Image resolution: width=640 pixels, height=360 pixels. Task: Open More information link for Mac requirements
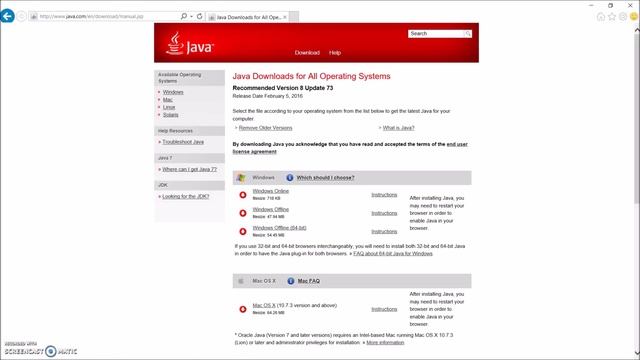(385, 342)
